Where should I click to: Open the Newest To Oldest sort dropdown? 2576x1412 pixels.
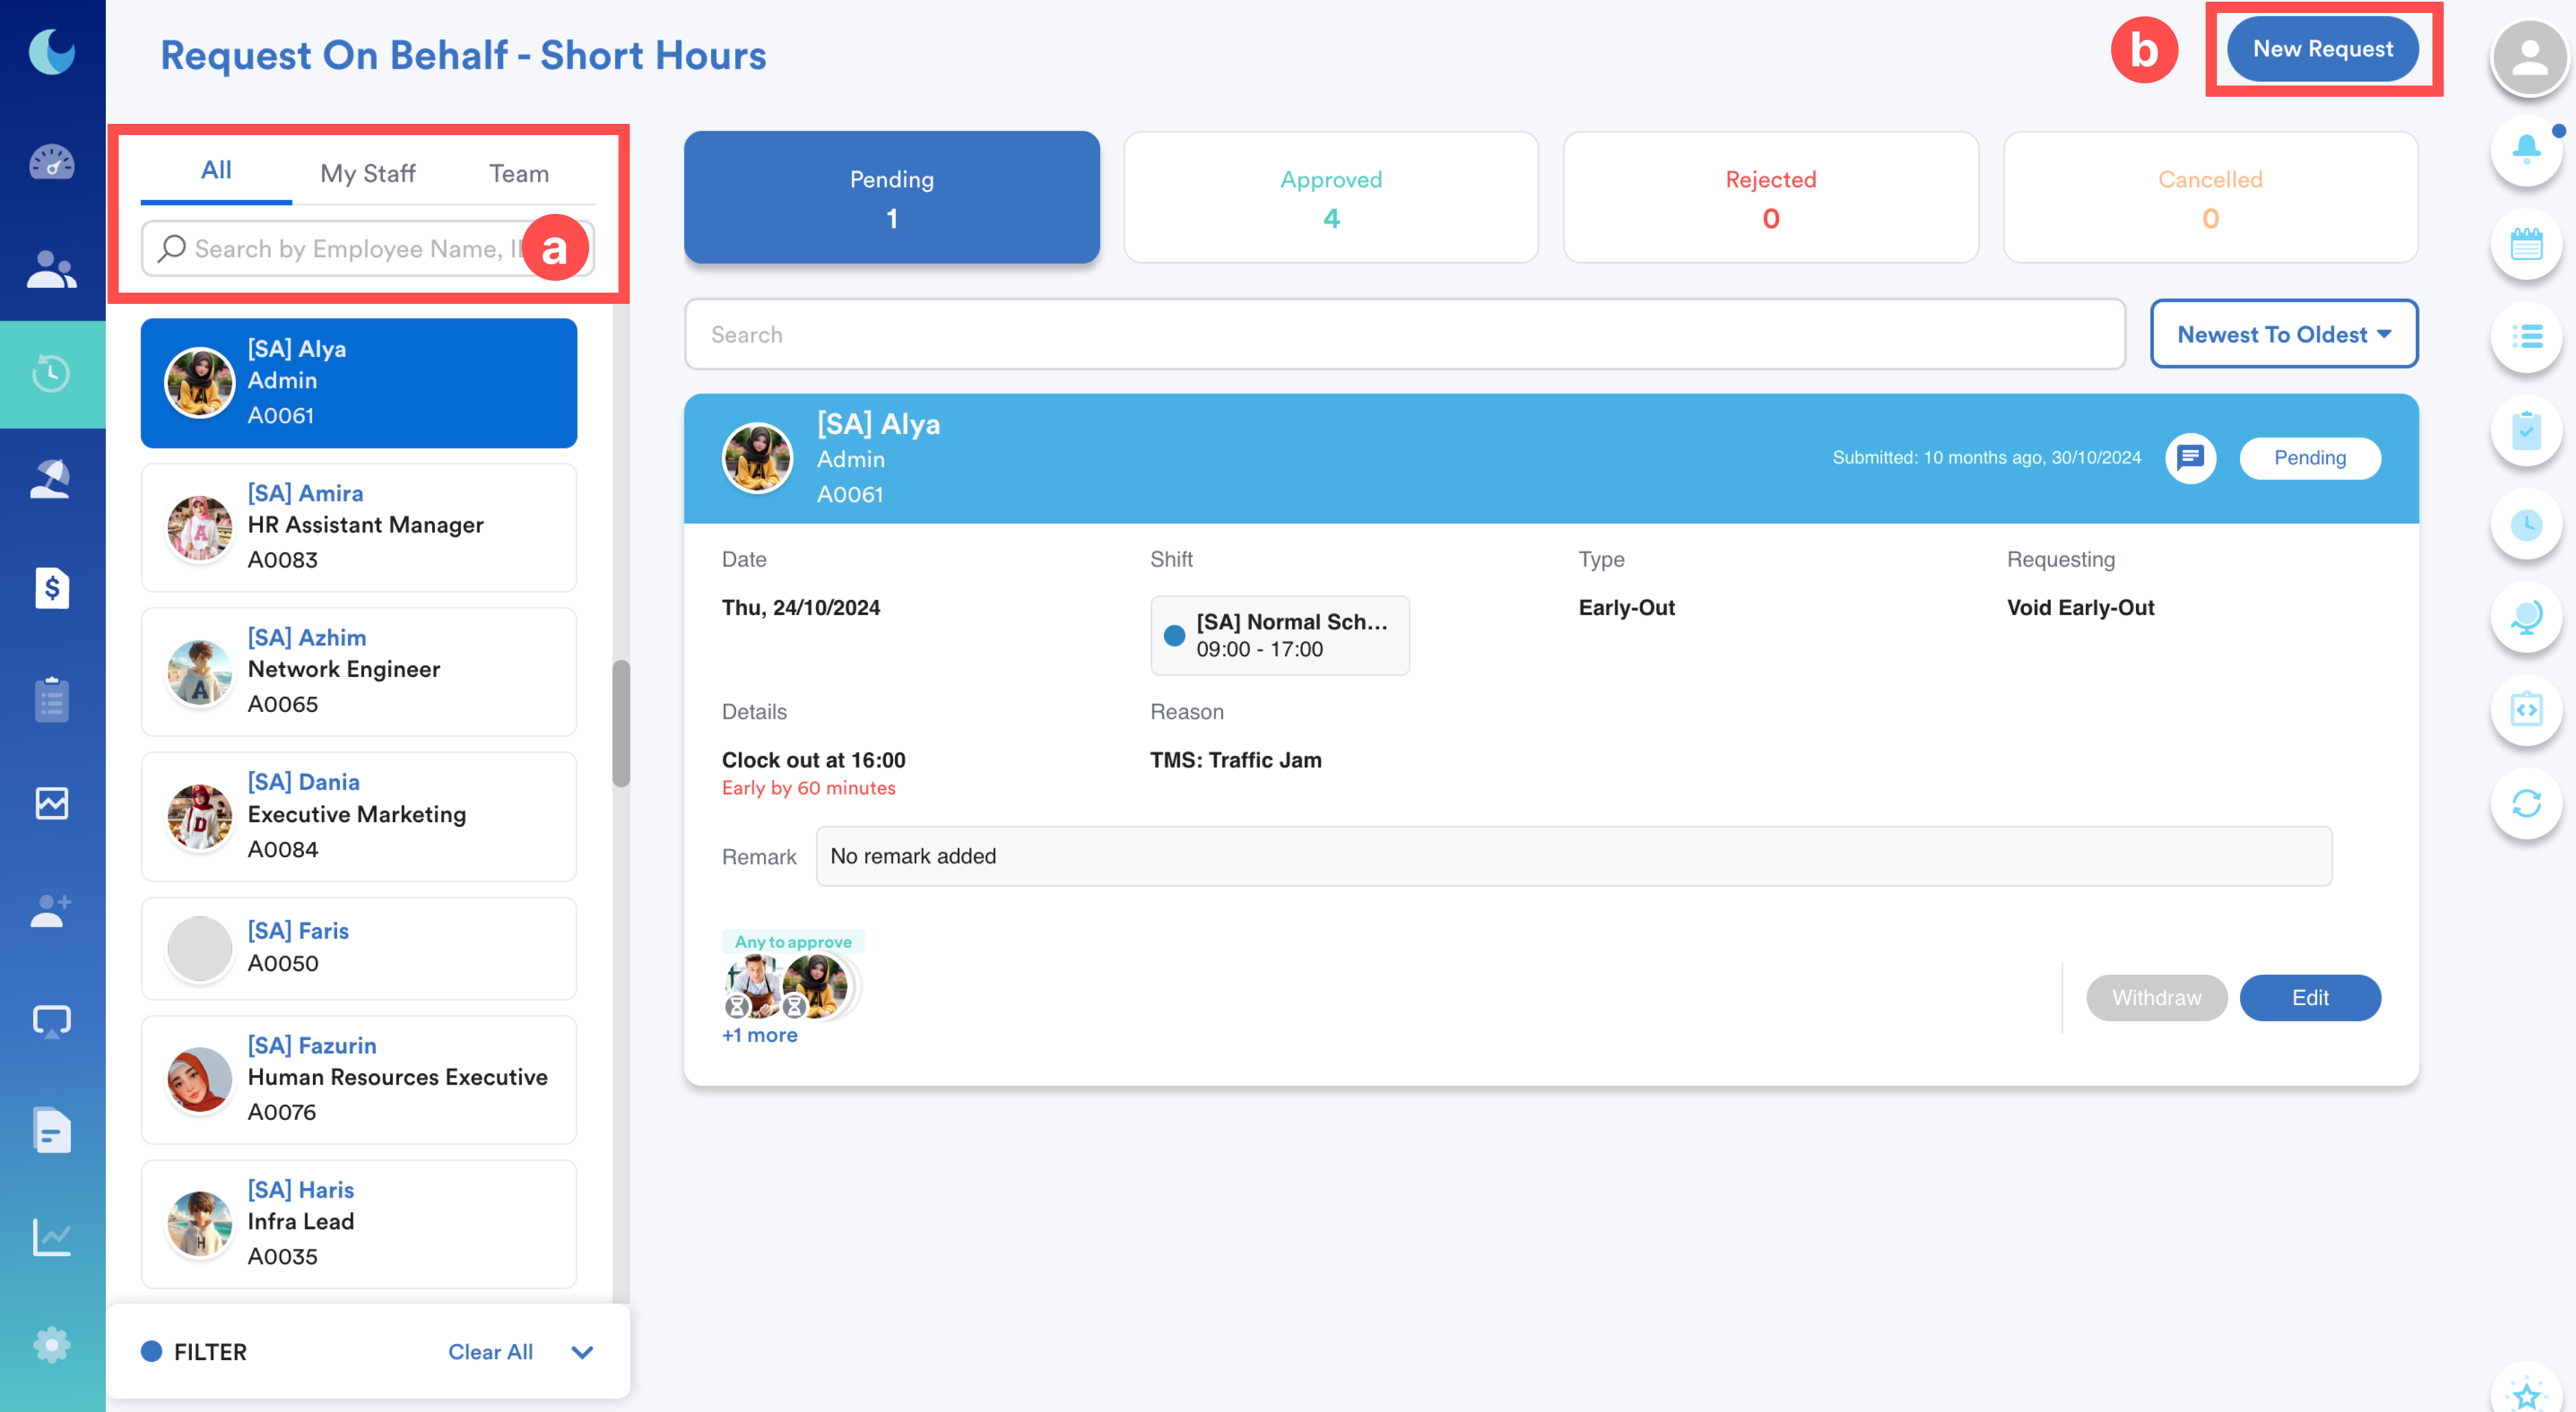[2283, 334]
